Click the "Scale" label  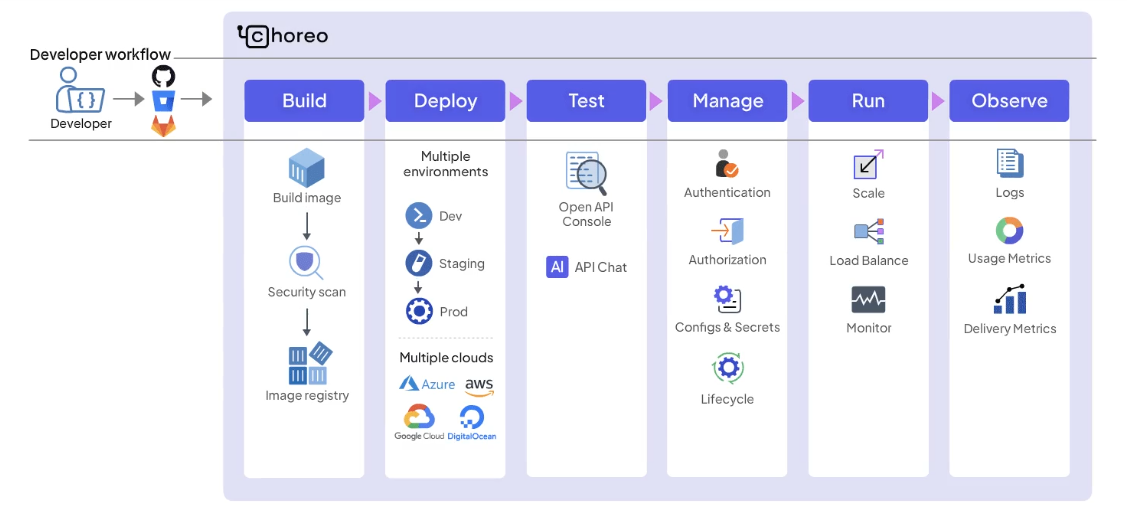click(x=868, y=193)
